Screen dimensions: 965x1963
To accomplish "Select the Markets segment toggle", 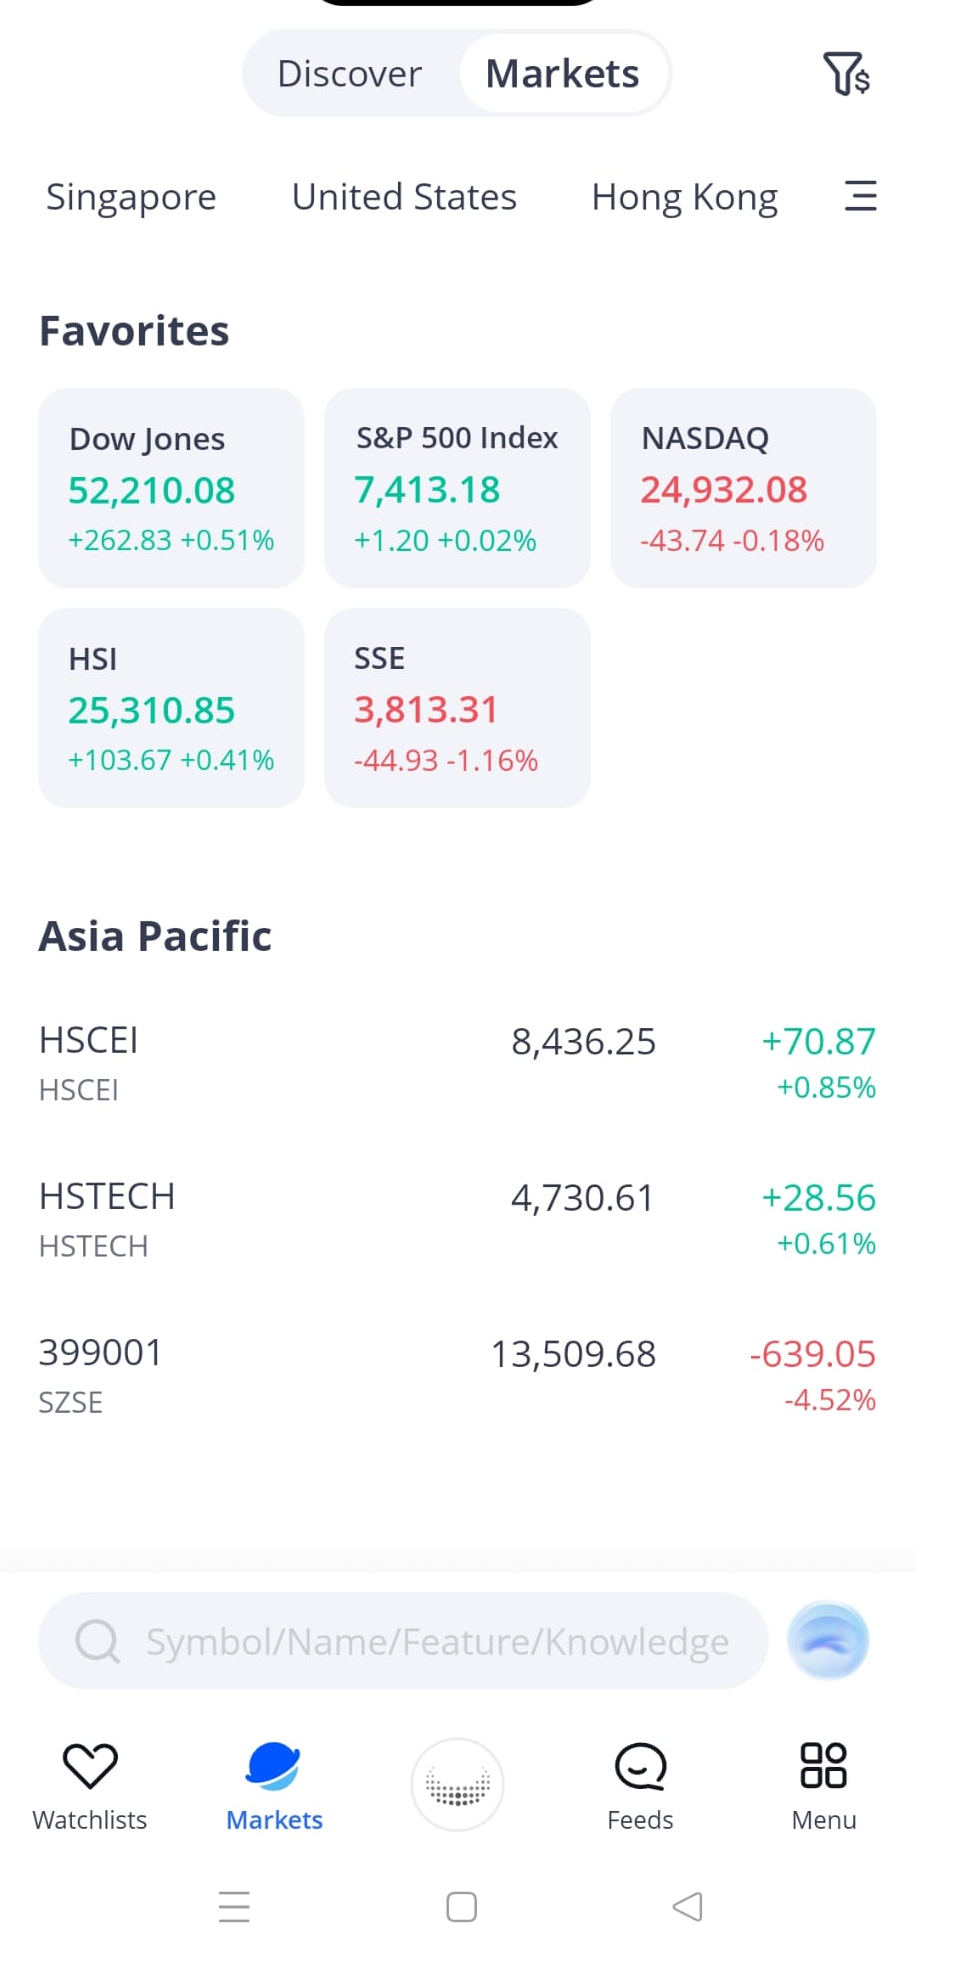I will [562, 73].
